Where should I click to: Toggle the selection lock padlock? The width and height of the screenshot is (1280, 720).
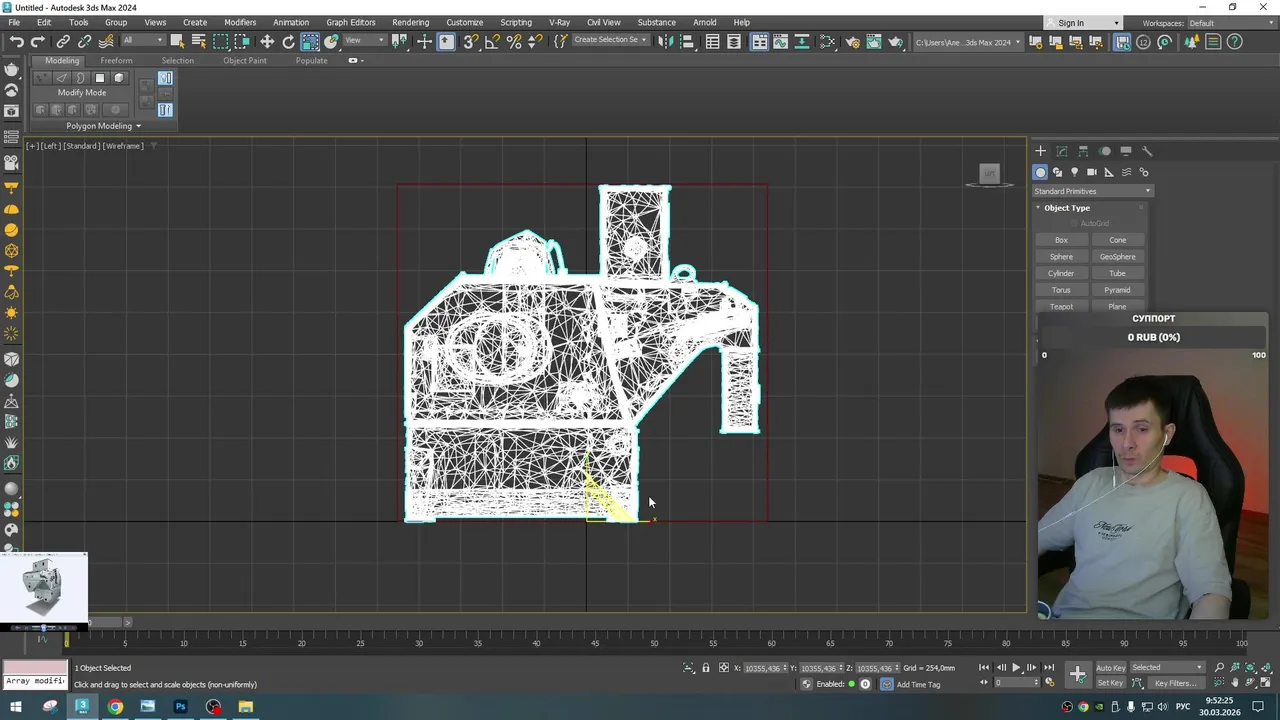tap(706, 668)
